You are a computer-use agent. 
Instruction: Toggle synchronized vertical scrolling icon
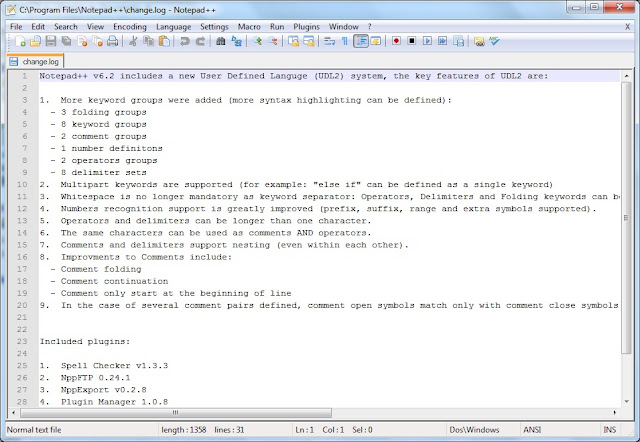pyautogui.click(x=293, y=41)
